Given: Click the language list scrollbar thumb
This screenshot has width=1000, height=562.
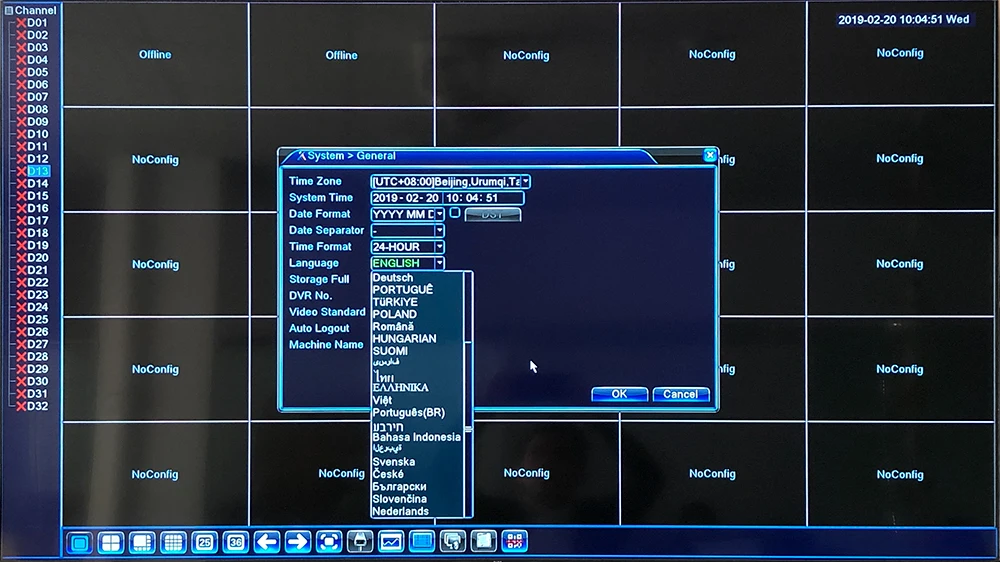Looking at the screenshot, I should click(469, 429).
